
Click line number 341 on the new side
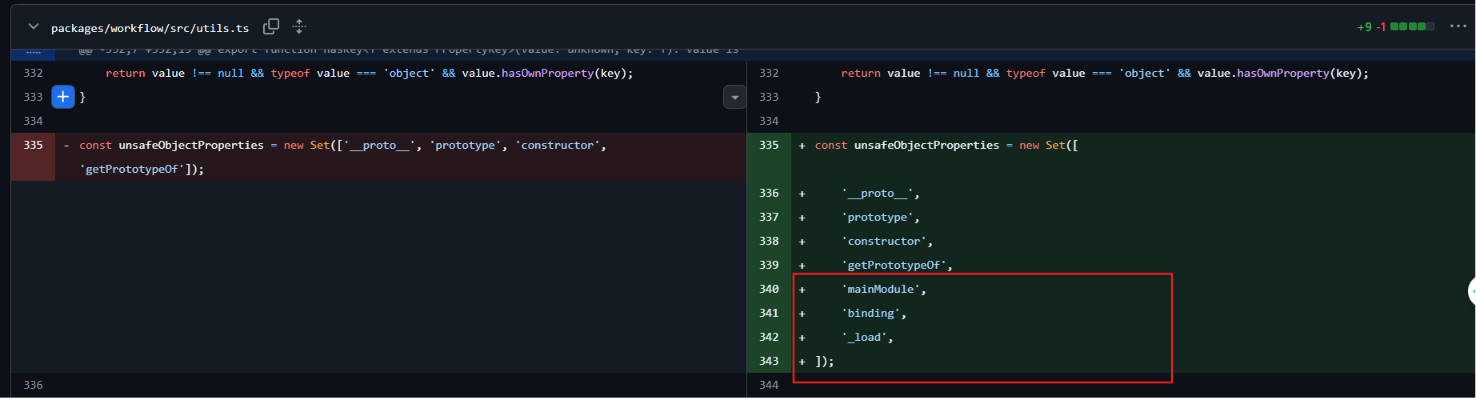[769, 313]
